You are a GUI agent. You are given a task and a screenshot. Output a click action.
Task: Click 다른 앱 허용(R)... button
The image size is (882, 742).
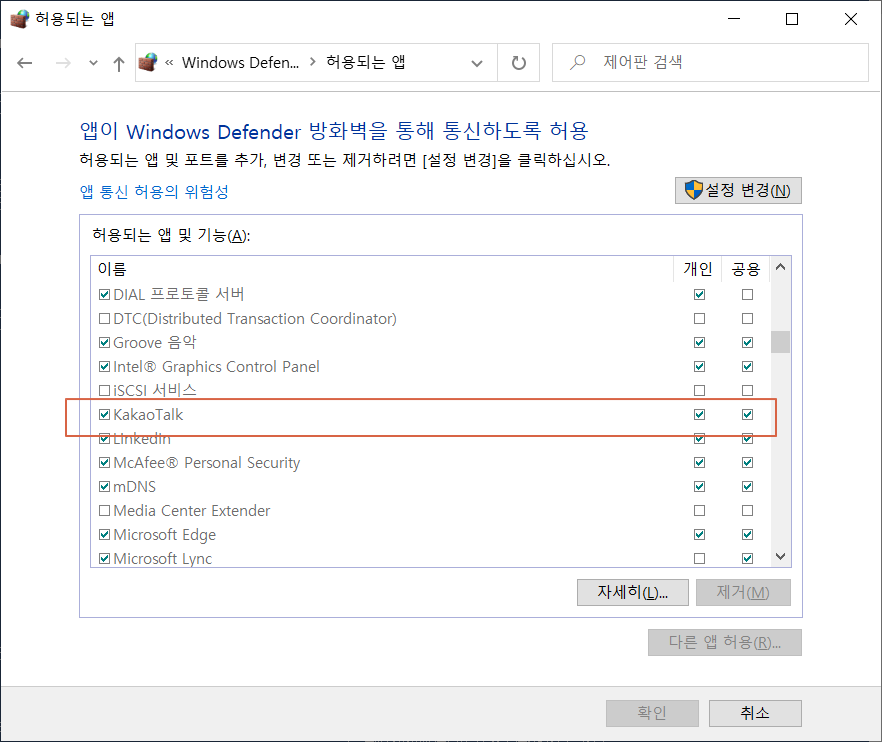point(724,642)
